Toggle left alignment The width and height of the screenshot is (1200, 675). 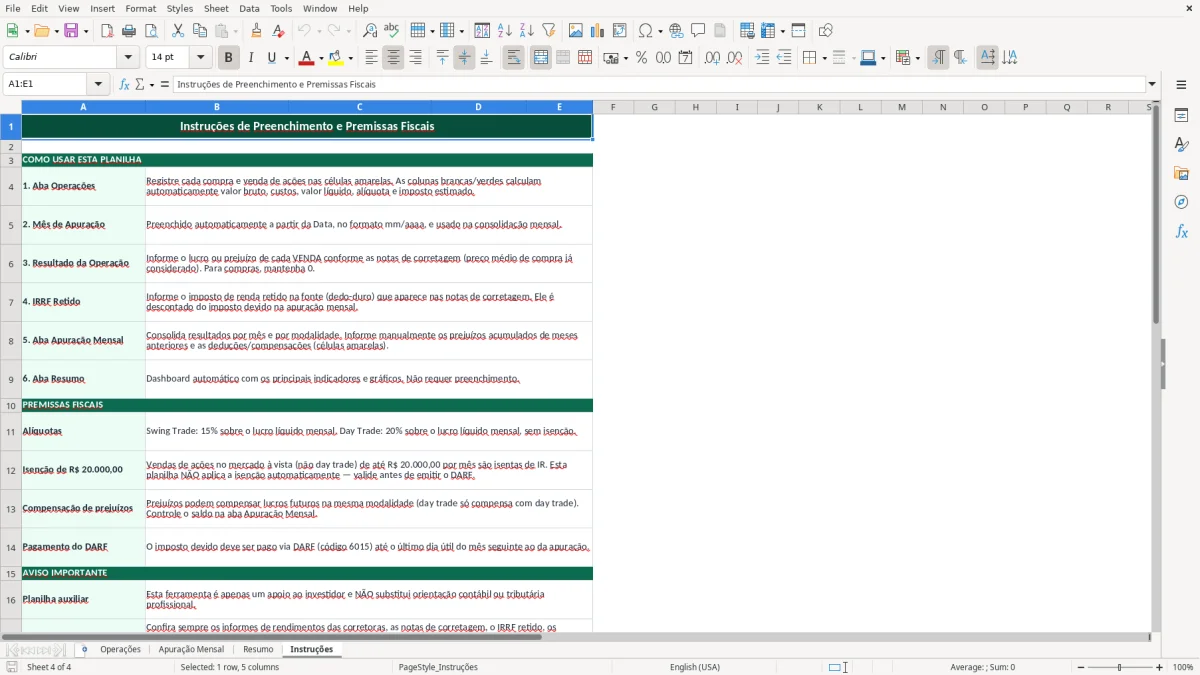[371, 58]
